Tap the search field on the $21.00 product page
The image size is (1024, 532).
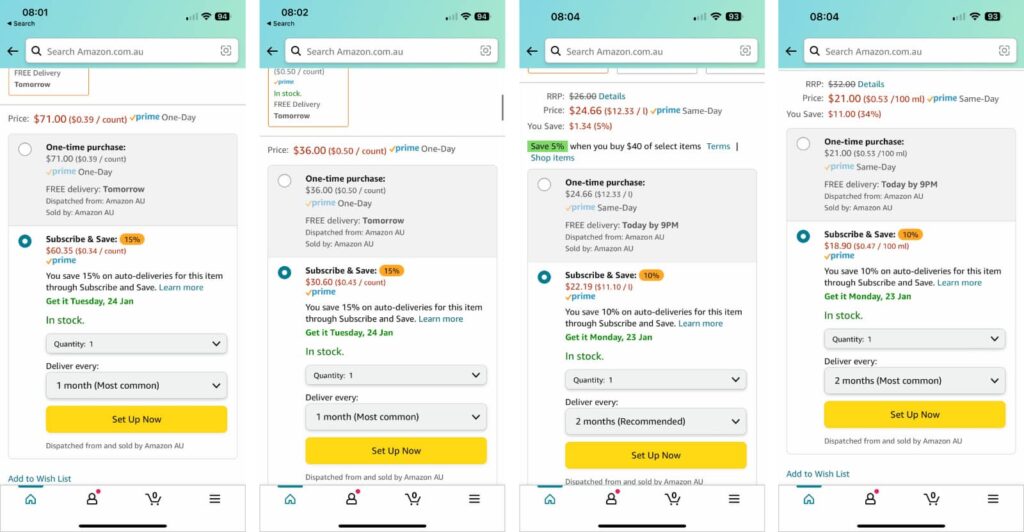tap(900, 51)
